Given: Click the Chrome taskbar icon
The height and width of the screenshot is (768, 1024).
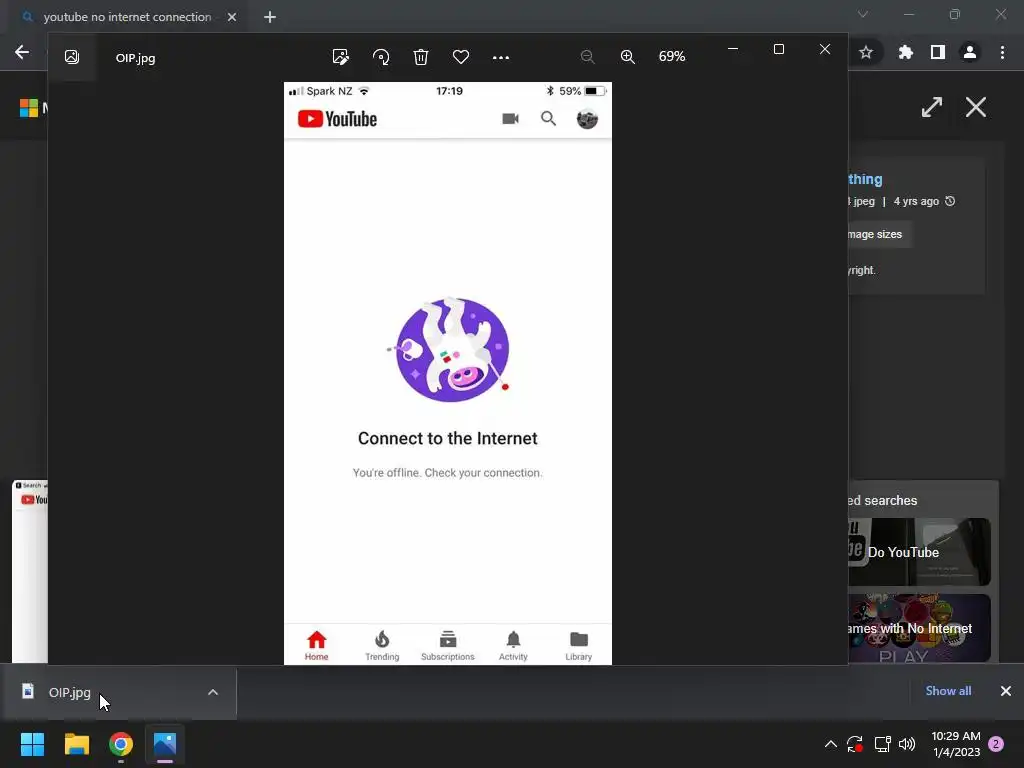Looking at the screenshot, I should click(x=121, y=744).
